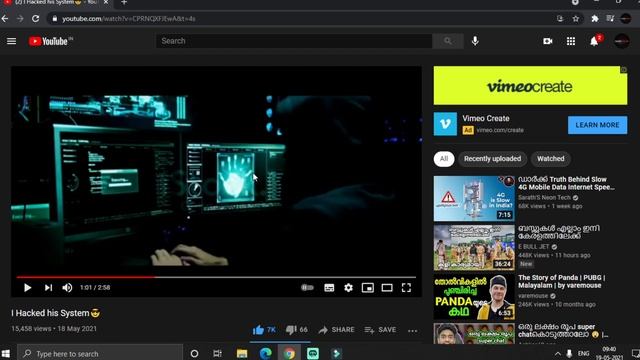Open Cortana circle on the taskbar
This screenshot has width=640, height=360.
point(194,353)
